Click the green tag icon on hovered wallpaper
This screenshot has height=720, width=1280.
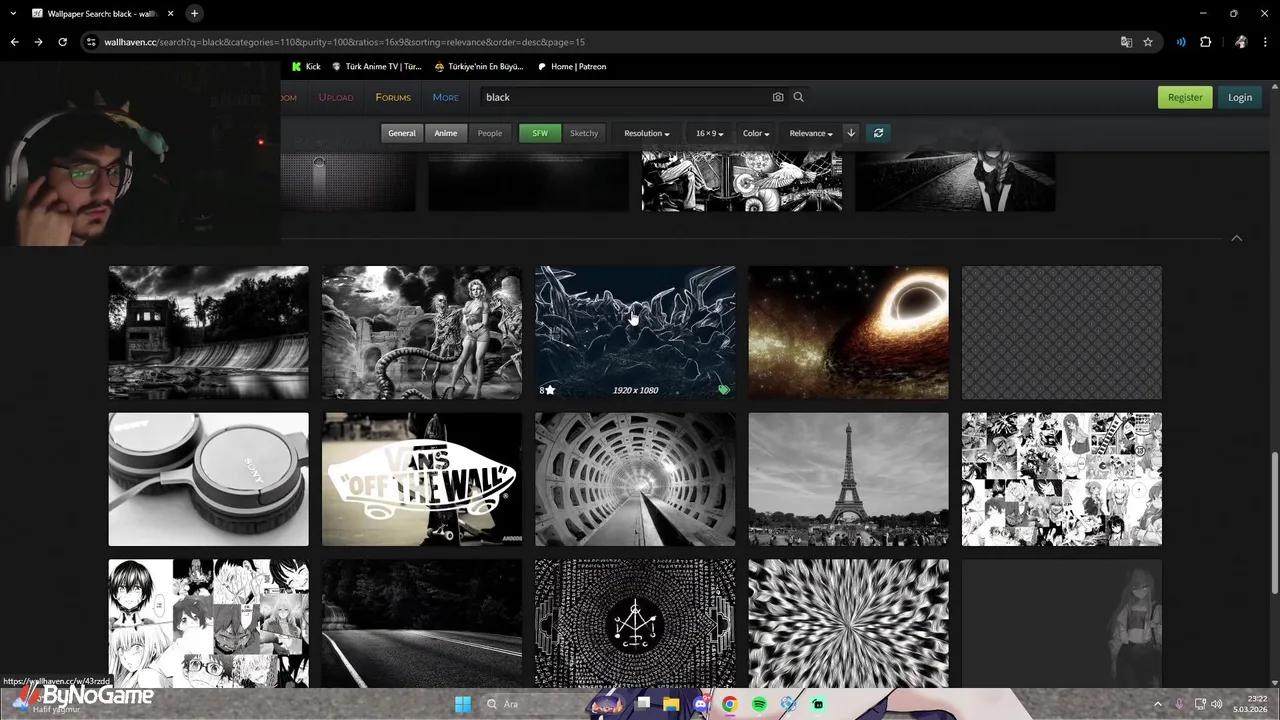click(724, 390)
